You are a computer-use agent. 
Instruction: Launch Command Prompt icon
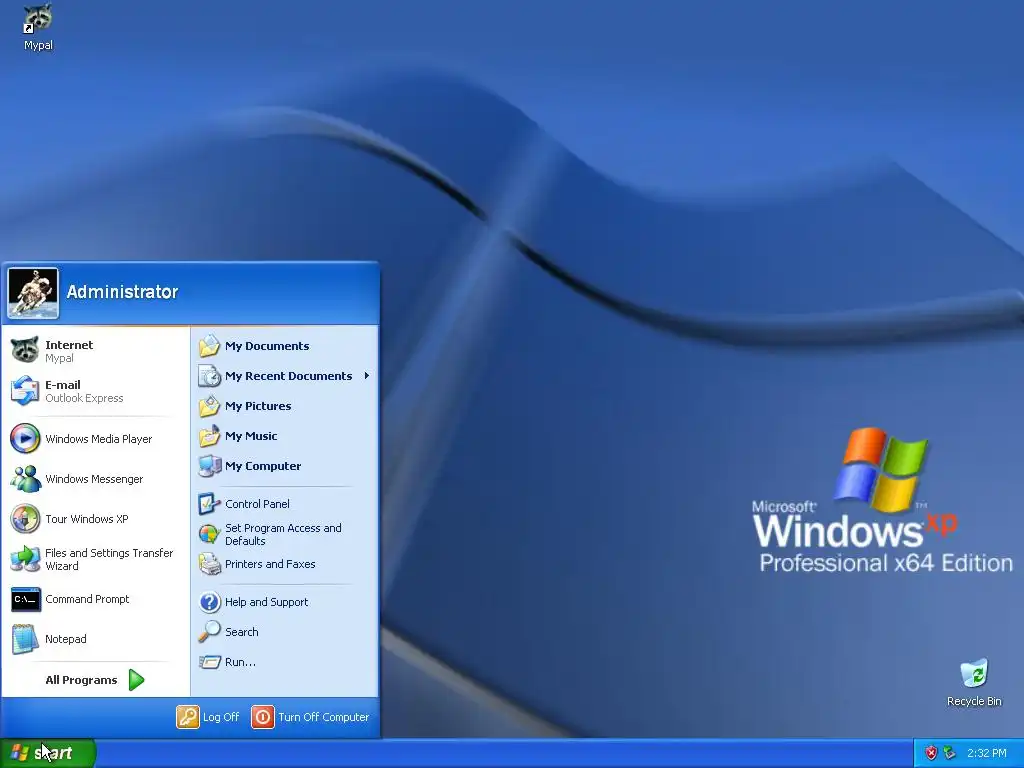tap(25, 599)
